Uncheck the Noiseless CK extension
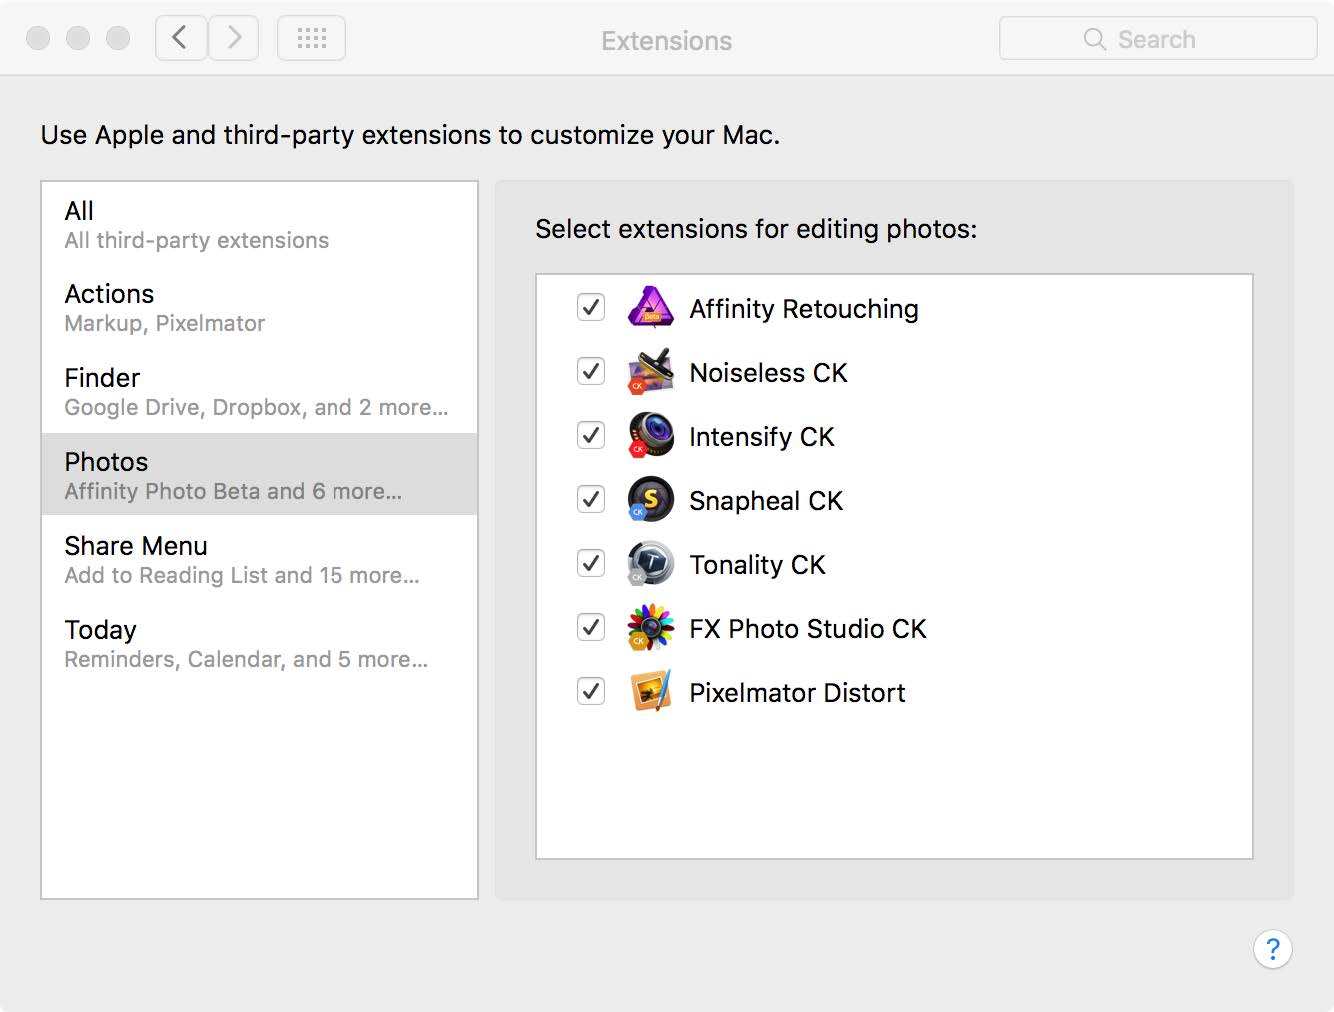Image resolution: width=1334 pixels, height=1012 pixels. coord(591,372)
